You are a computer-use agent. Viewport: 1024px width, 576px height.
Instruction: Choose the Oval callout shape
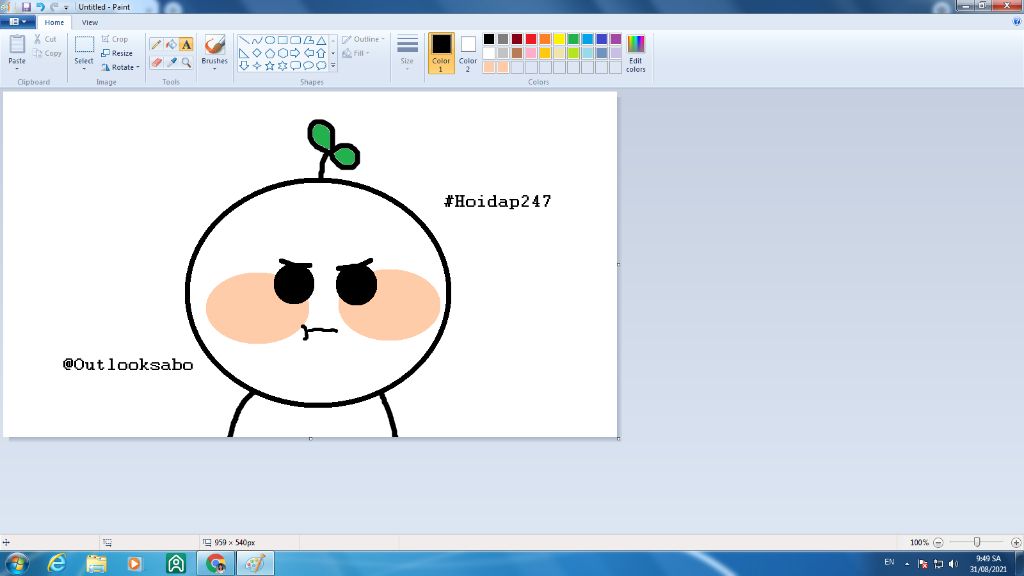[x=308, y=65]
